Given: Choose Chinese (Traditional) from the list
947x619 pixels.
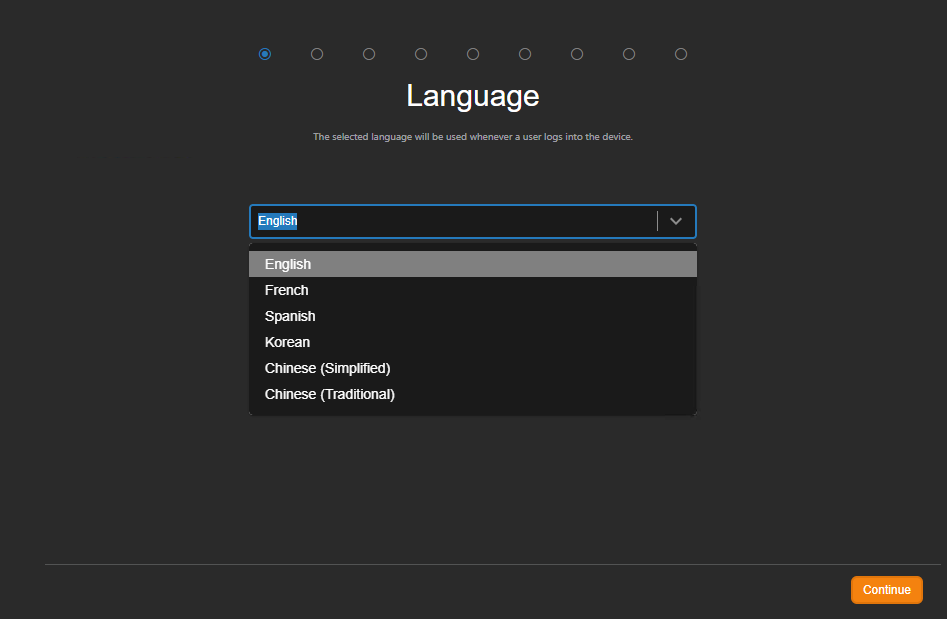Looking at the screenshot, I should pos(473,394).
